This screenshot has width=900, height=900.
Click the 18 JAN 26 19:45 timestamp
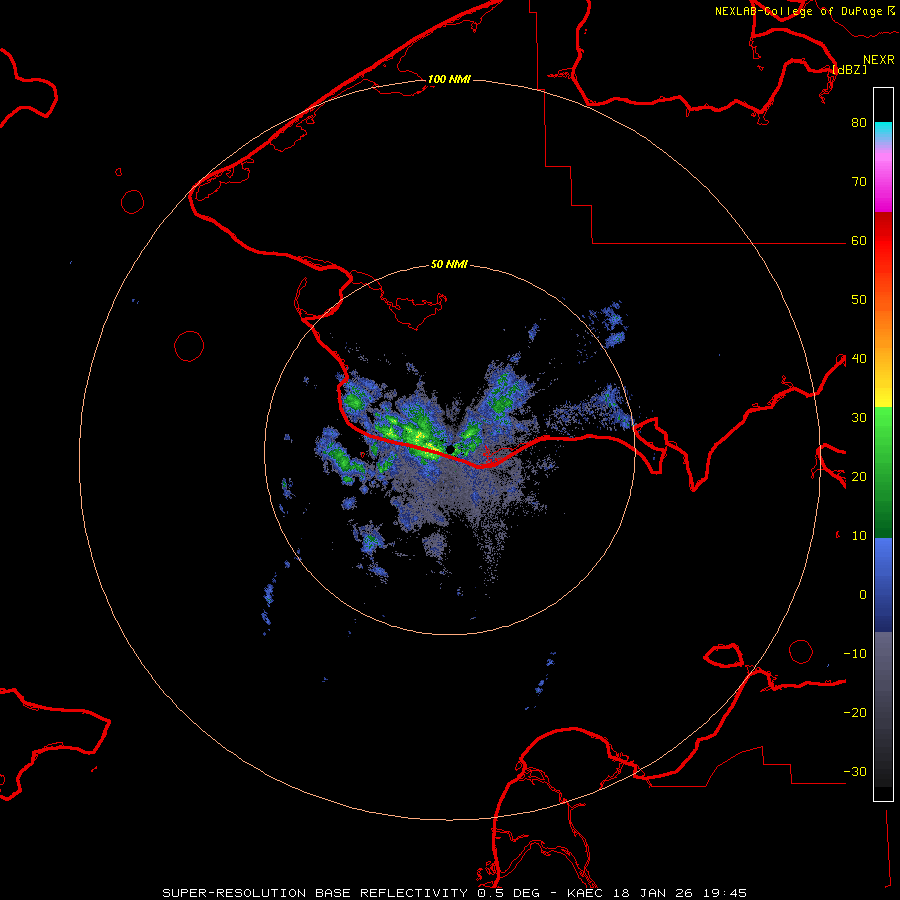pyautogui.click(x=680, y=893)
